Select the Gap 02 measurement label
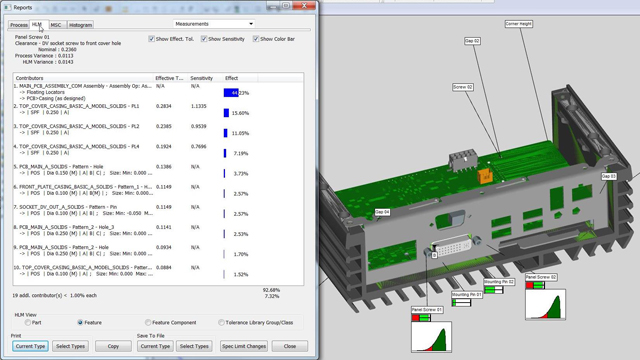The image size is (640, 360). (x=472, y=41)
